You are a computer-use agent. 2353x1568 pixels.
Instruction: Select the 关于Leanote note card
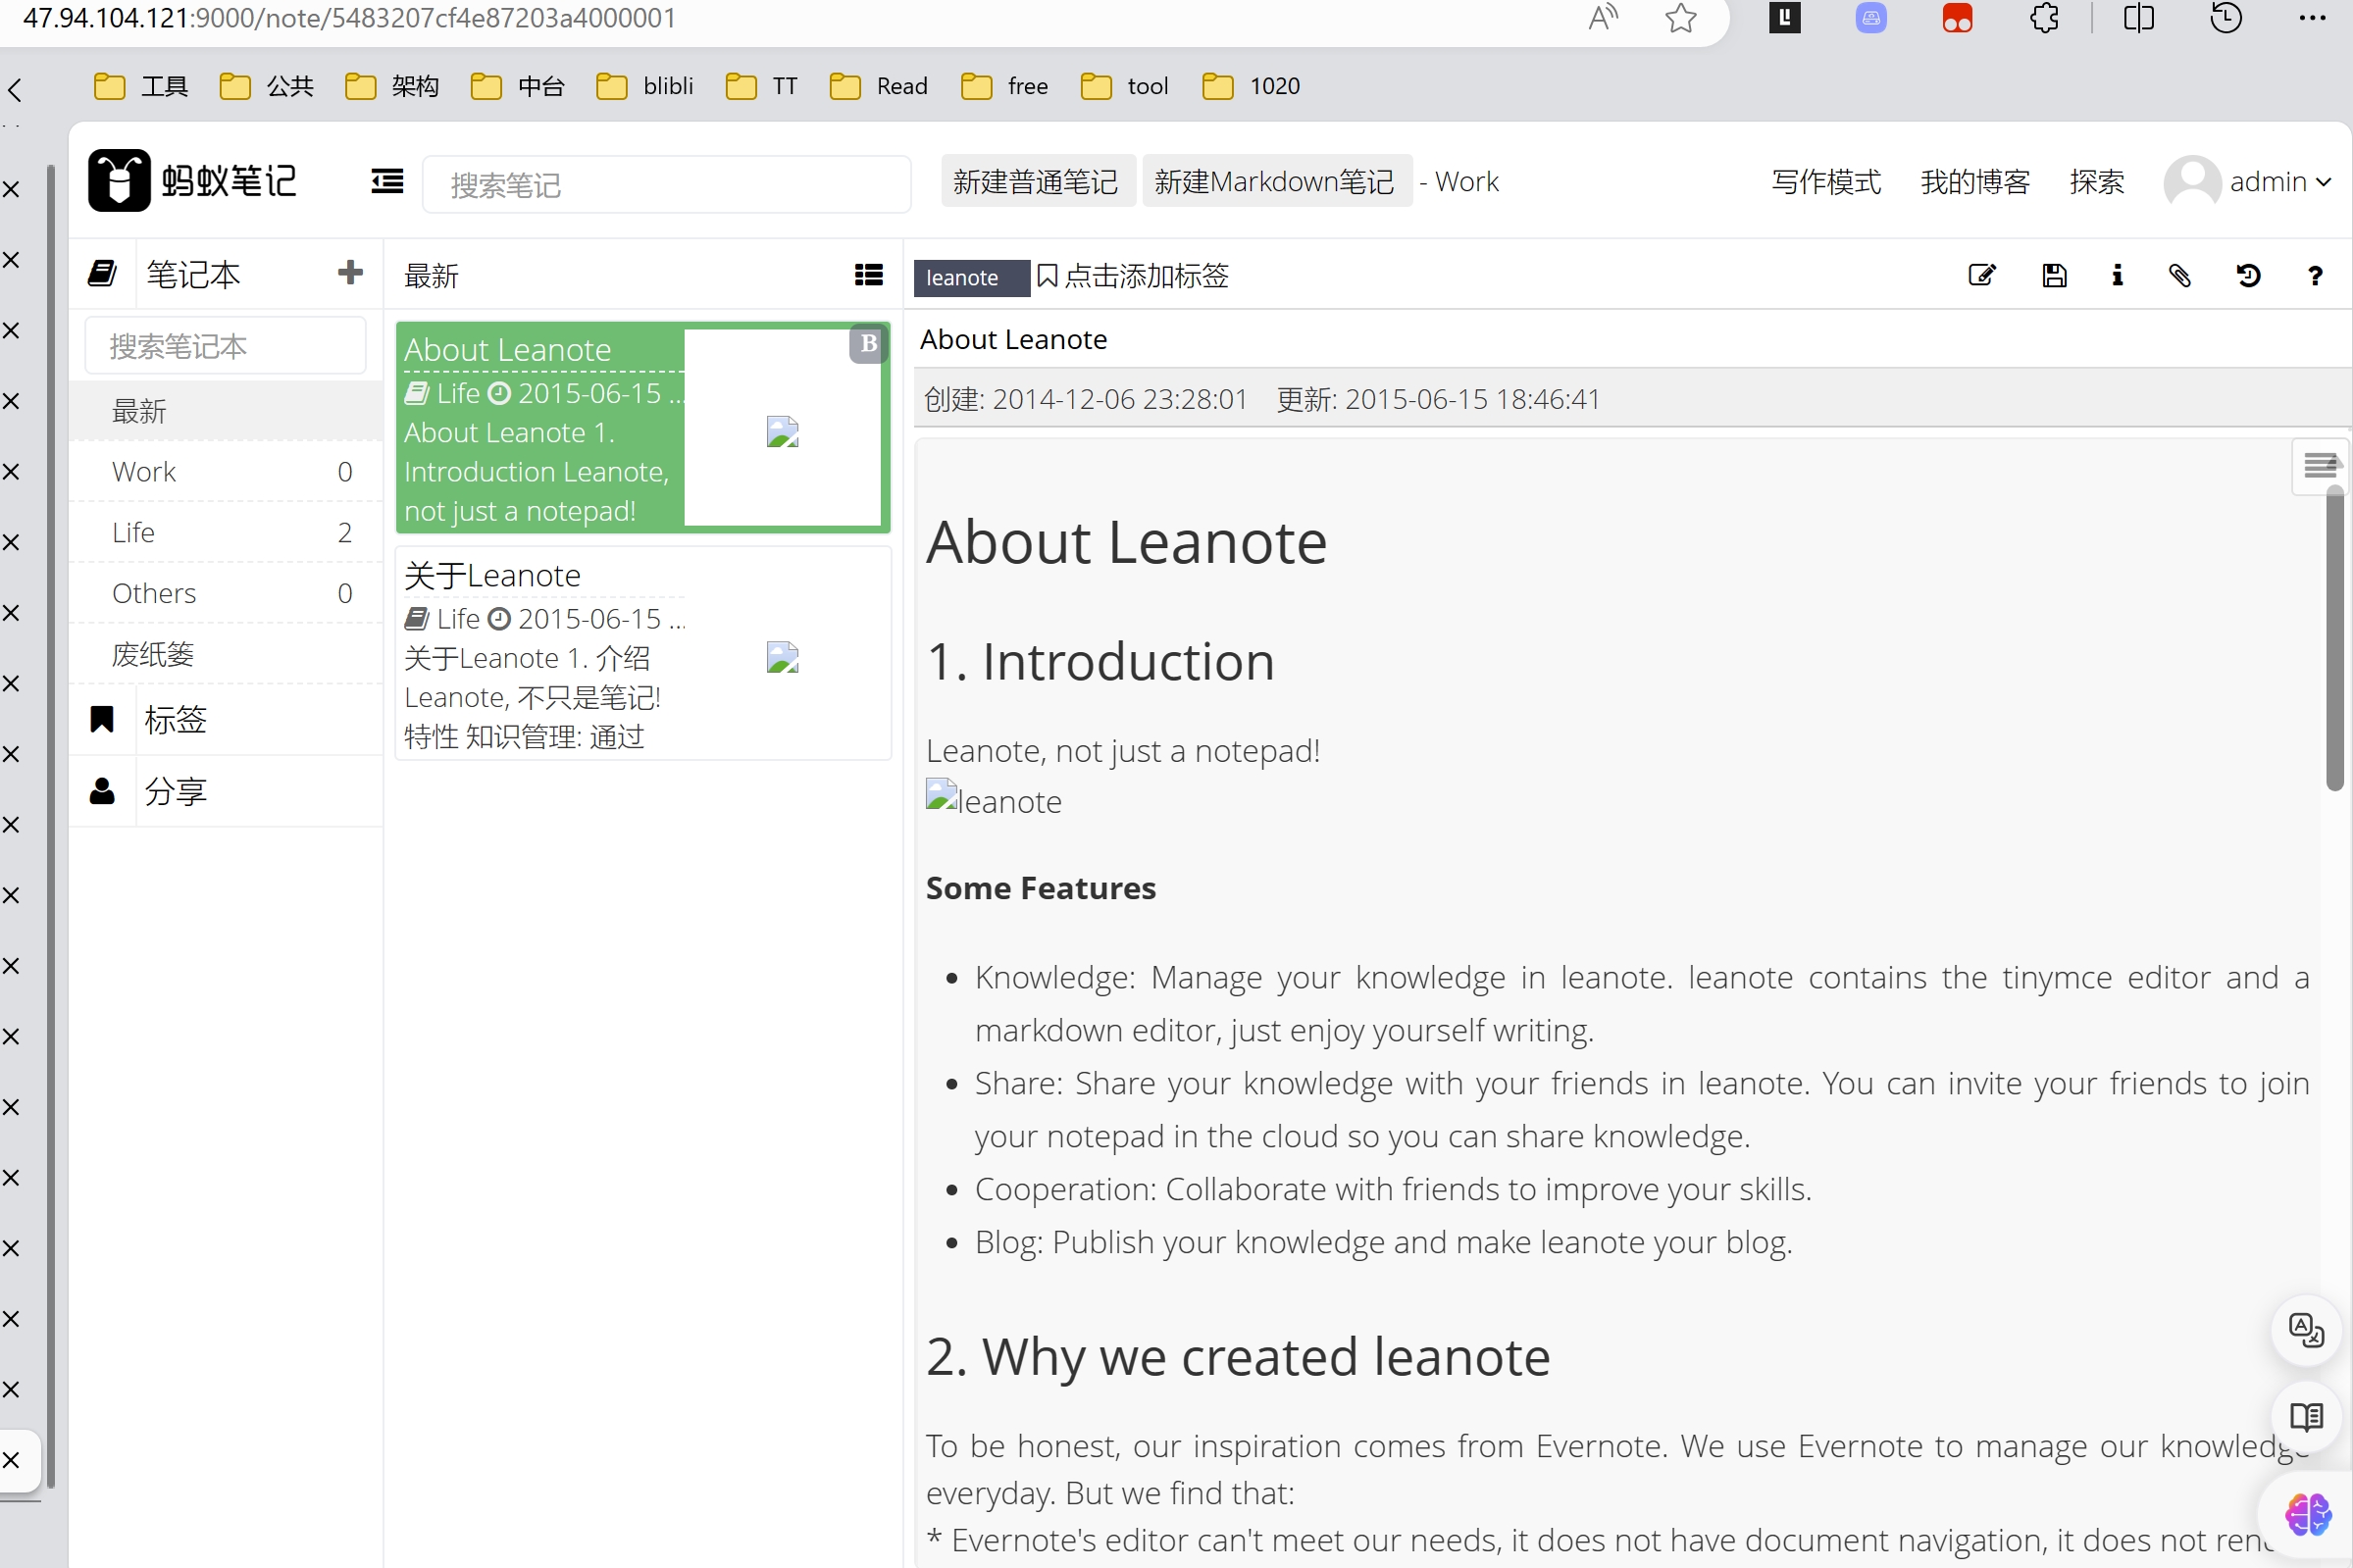tap(642, 654)
